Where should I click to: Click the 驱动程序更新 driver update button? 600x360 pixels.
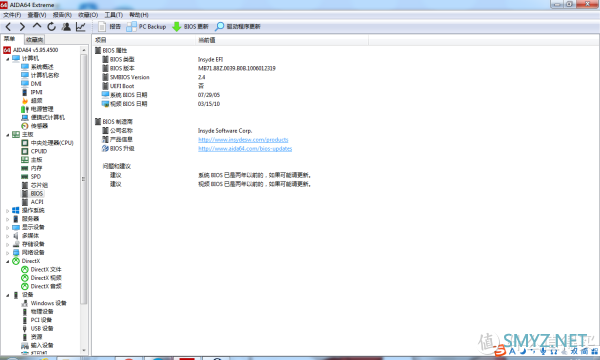tap(238, 26)
